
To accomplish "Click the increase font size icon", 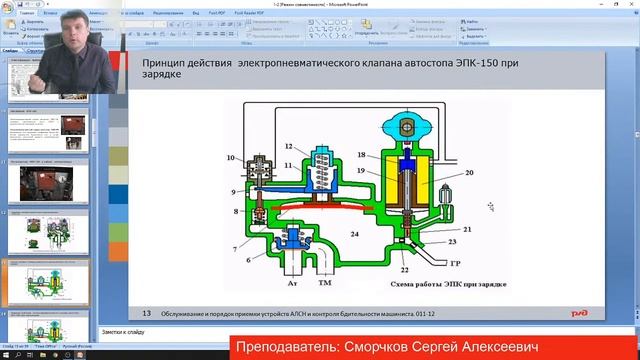I will [171, 24].
